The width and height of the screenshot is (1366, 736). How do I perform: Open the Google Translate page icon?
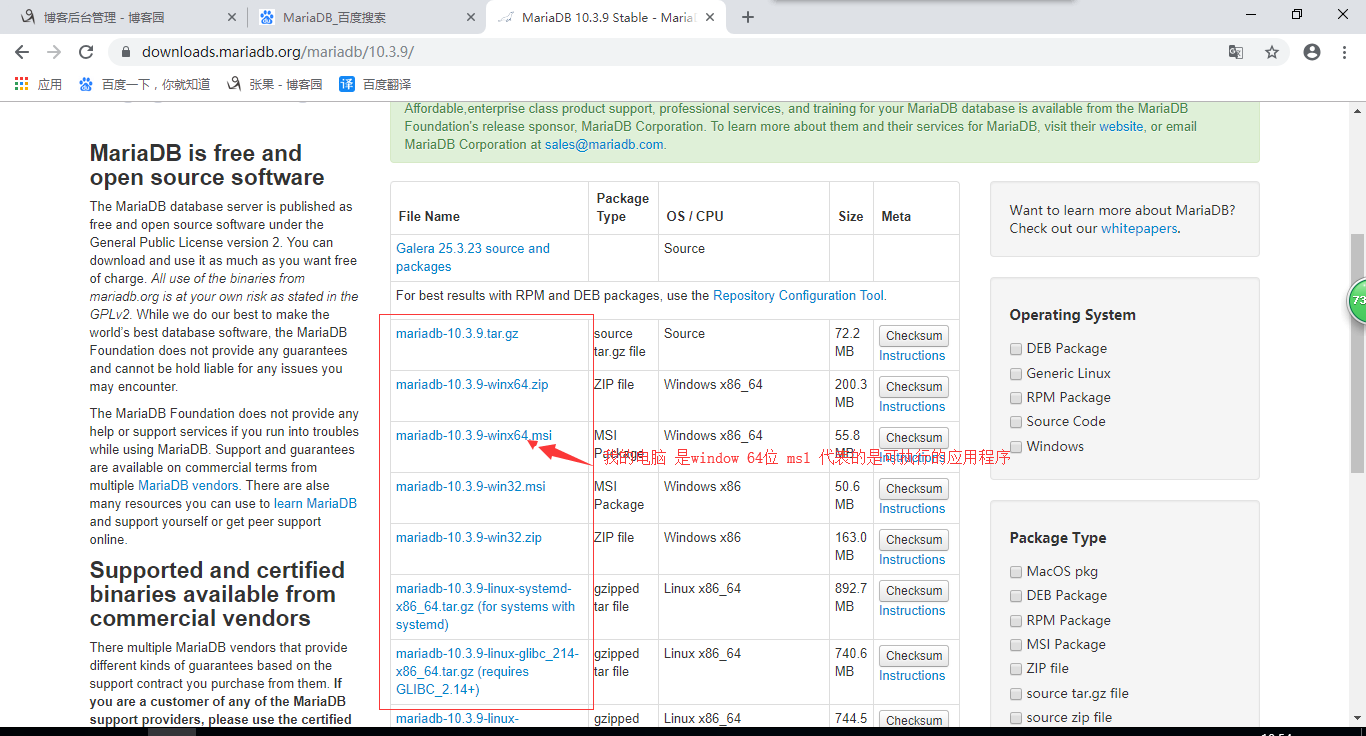[x=1236, y=52]
